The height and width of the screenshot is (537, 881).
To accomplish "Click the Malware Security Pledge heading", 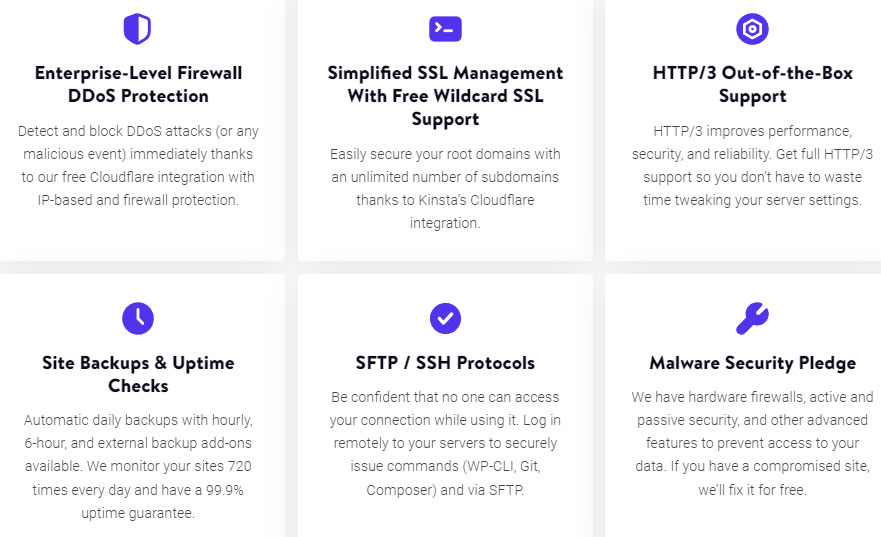I will [752, 363].
